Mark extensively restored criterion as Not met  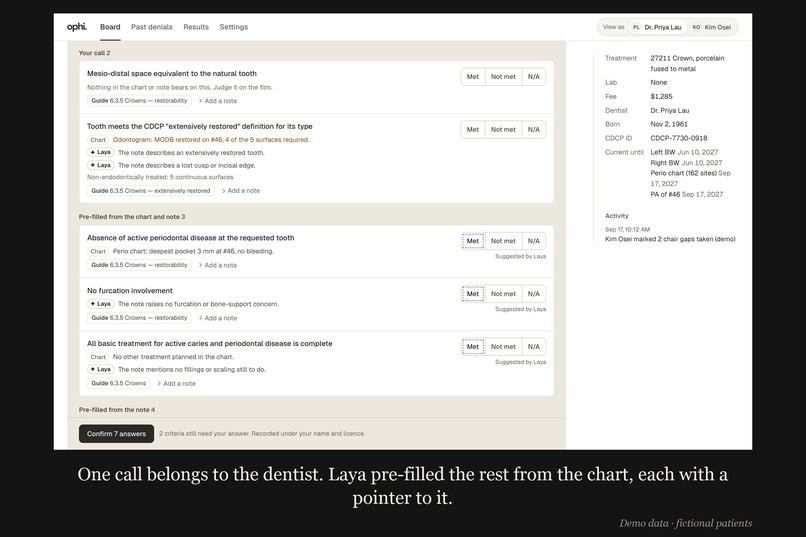pos(503,129)
